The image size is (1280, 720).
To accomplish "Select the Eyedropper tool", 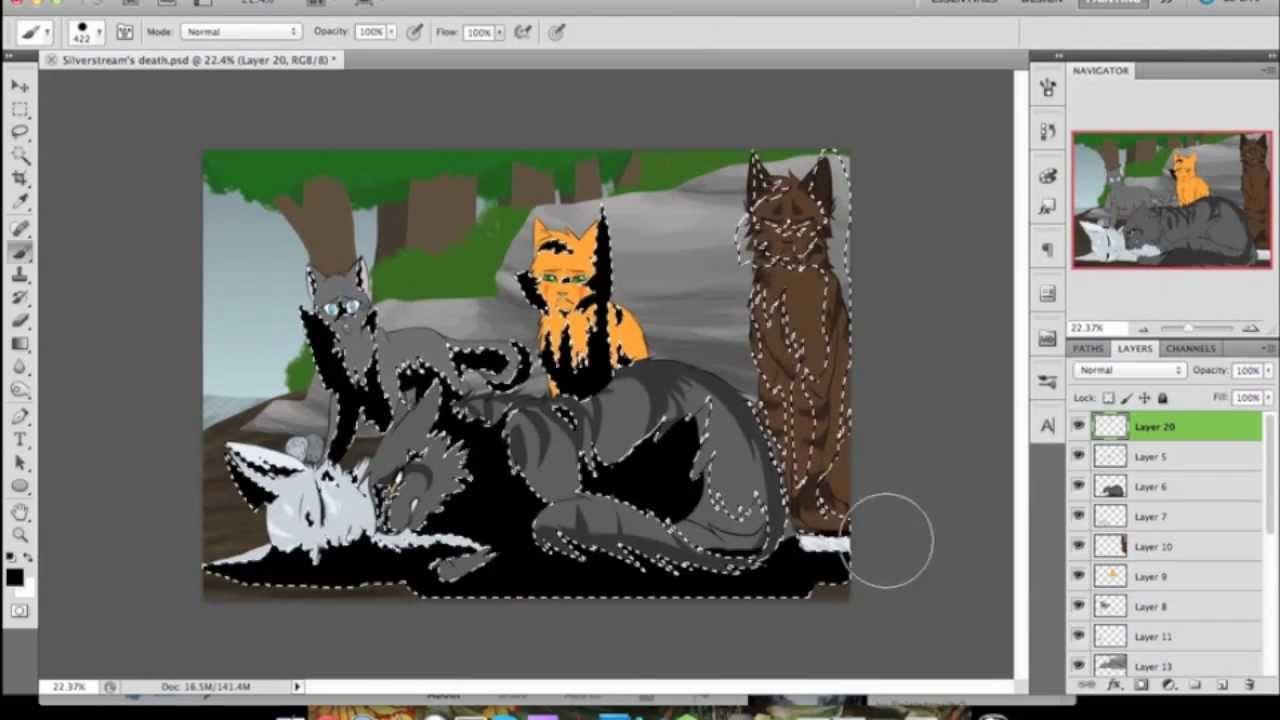I will click(20, 201).
